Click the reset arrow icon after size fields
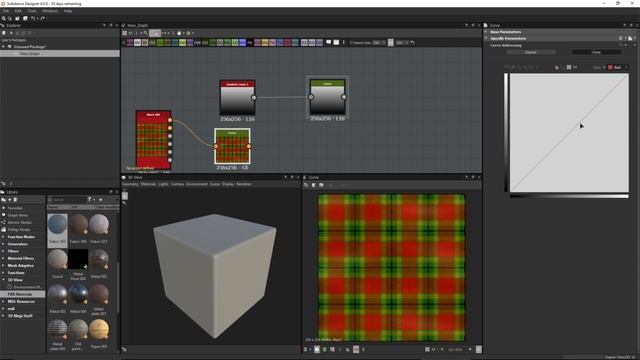 pos(413,42)
